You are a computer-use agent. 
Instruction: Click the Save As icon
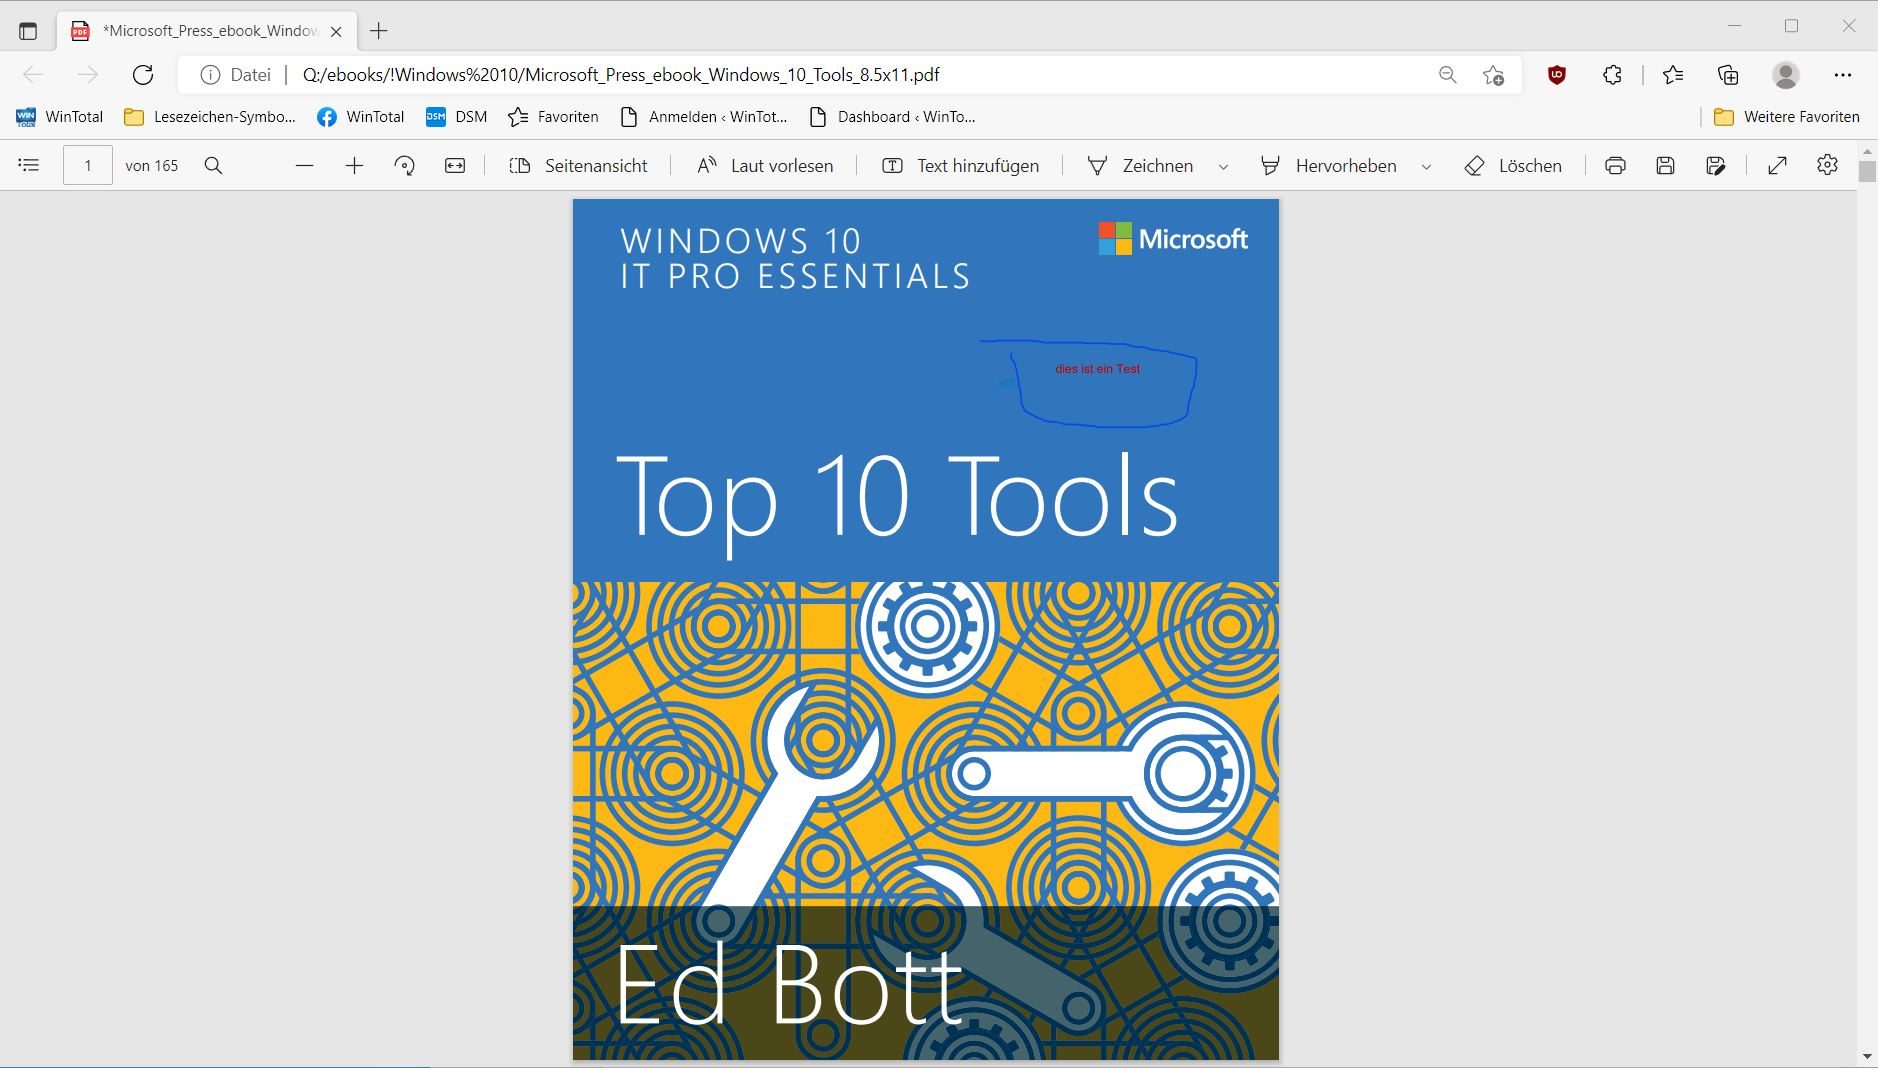click(x=1715, y=165)
